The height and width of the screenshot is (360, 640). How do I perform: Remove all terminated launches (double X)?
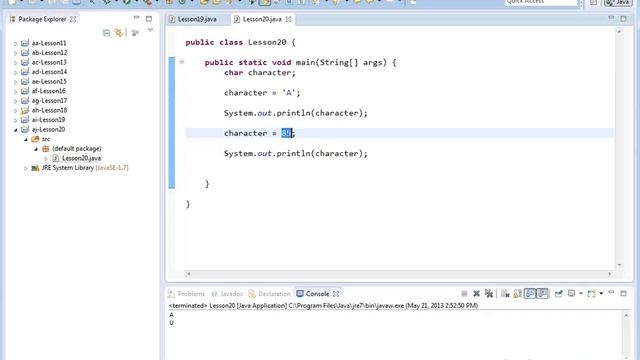click(489, 293)
